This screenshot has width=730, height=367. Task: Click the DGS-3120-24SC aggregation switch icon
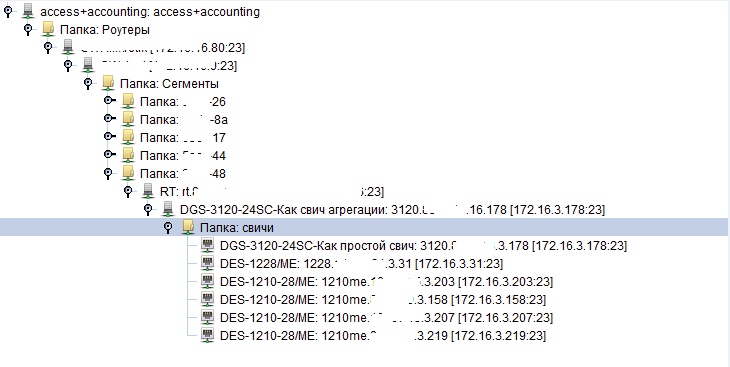point(168,209)
